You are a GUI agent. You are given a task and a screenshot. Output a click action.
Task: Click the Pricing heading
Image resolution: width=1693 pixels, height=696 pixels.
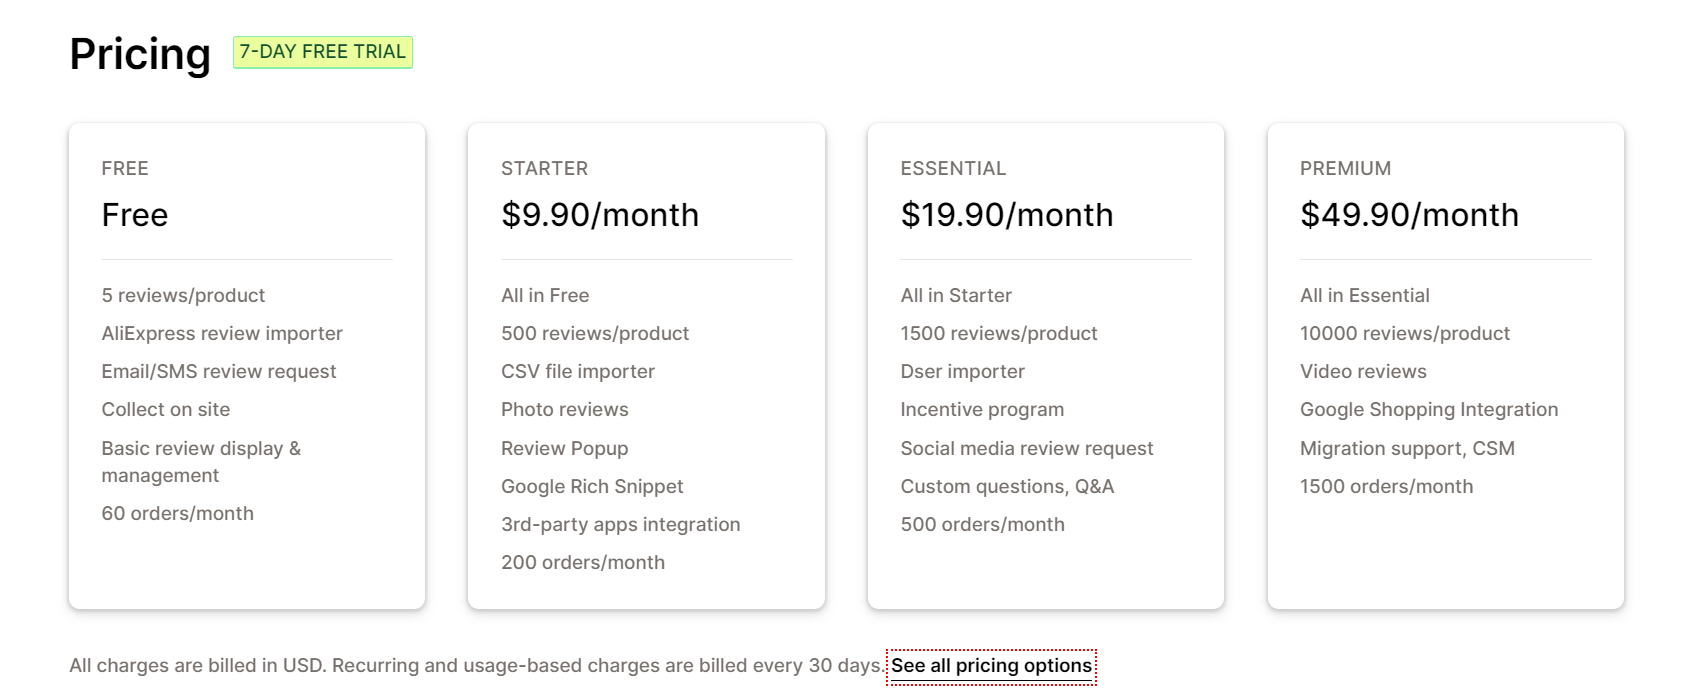(x=140, y=54)
